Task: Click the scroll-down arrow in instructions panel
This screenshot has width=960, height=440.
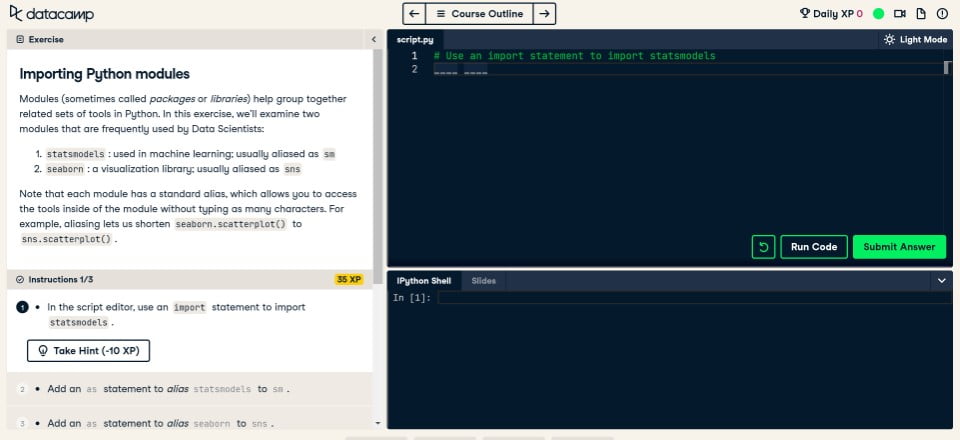Action: 377,423
